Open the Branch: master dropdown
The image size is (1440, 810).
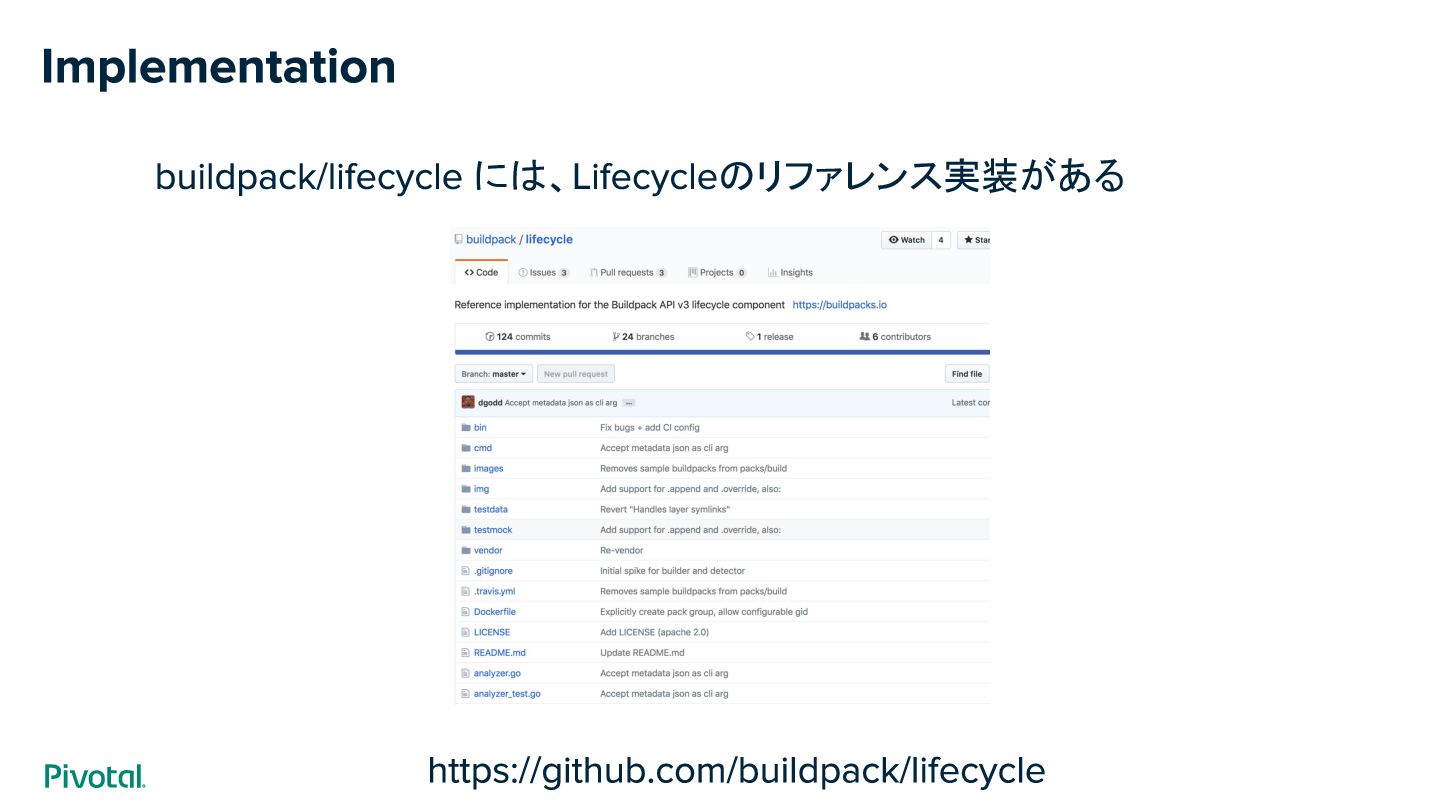[x=494, y=374]
